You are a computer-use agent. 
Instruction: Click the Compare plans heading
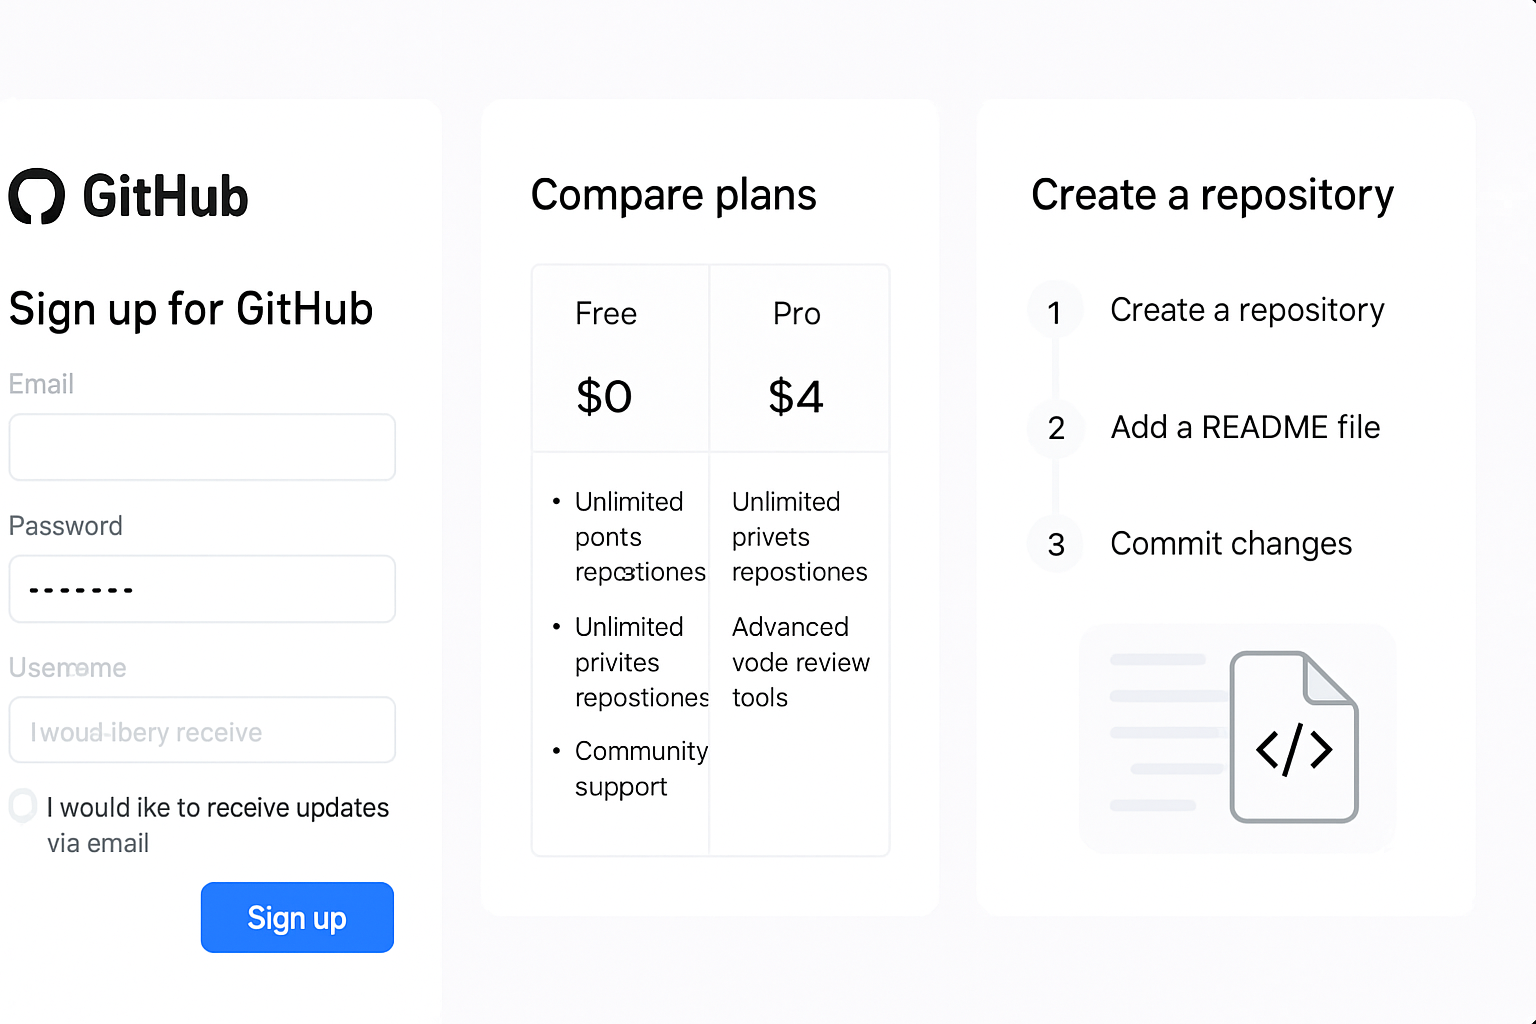[674, 196]
